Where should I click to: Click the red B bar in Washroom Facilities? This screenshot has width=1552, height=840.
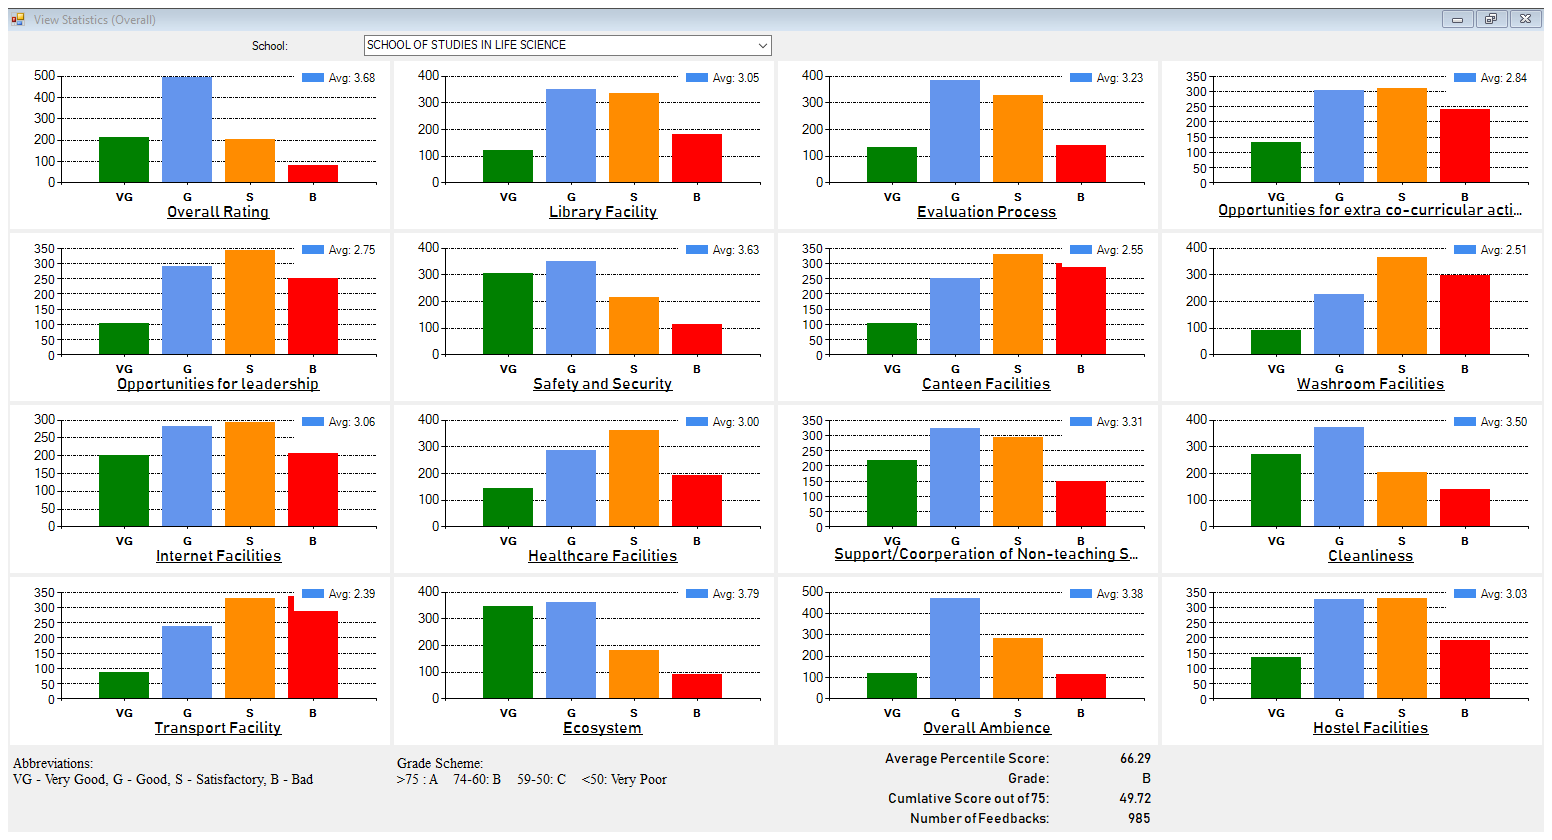click(1465, 315)
